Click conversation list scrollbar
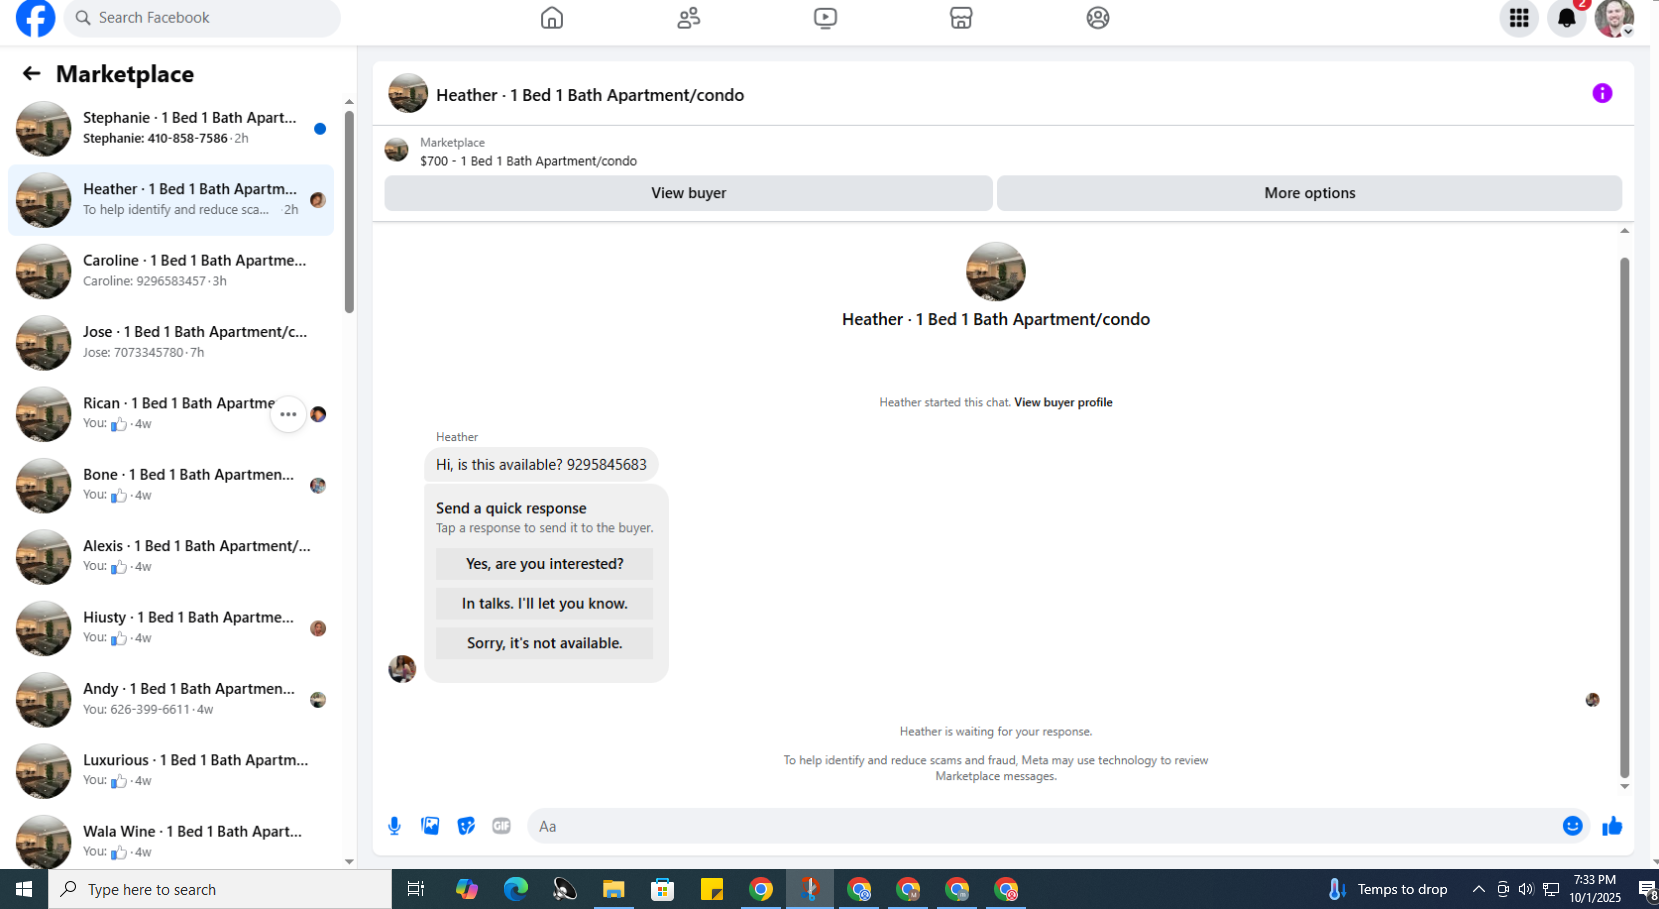Image resolution: width=1659 pixels, height=909 pixels. [349, 212]
